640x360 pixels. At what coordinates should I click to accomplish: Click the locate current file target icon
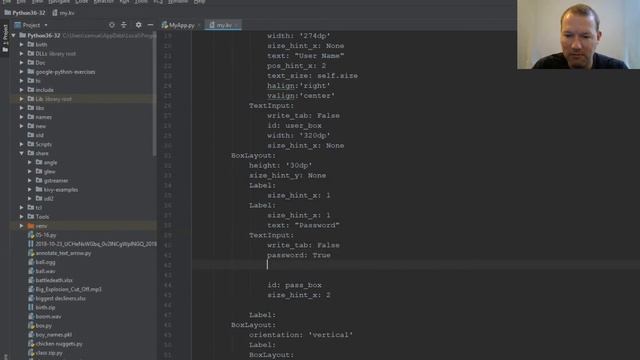tap(111, 25)
